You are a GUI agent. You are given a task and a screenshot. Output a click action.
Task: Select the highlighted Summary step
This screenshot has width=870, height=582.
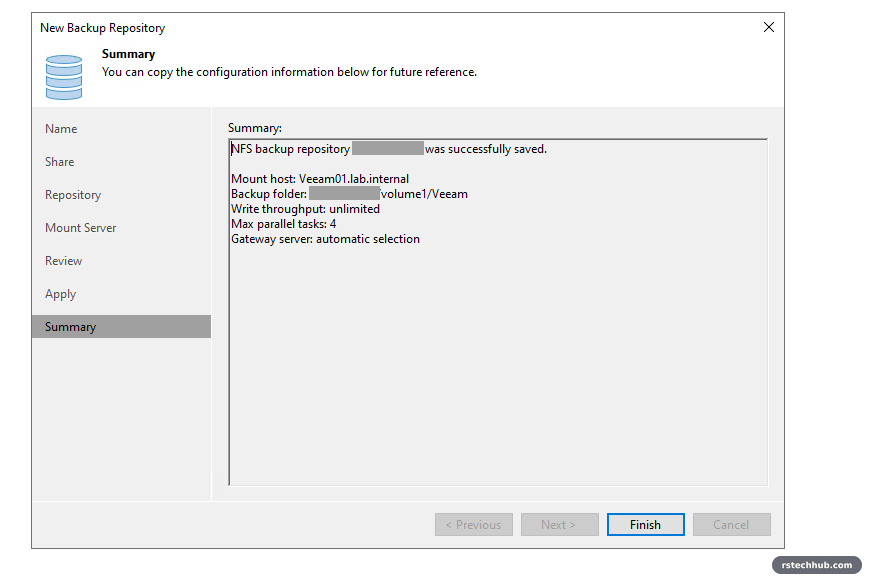121,327
